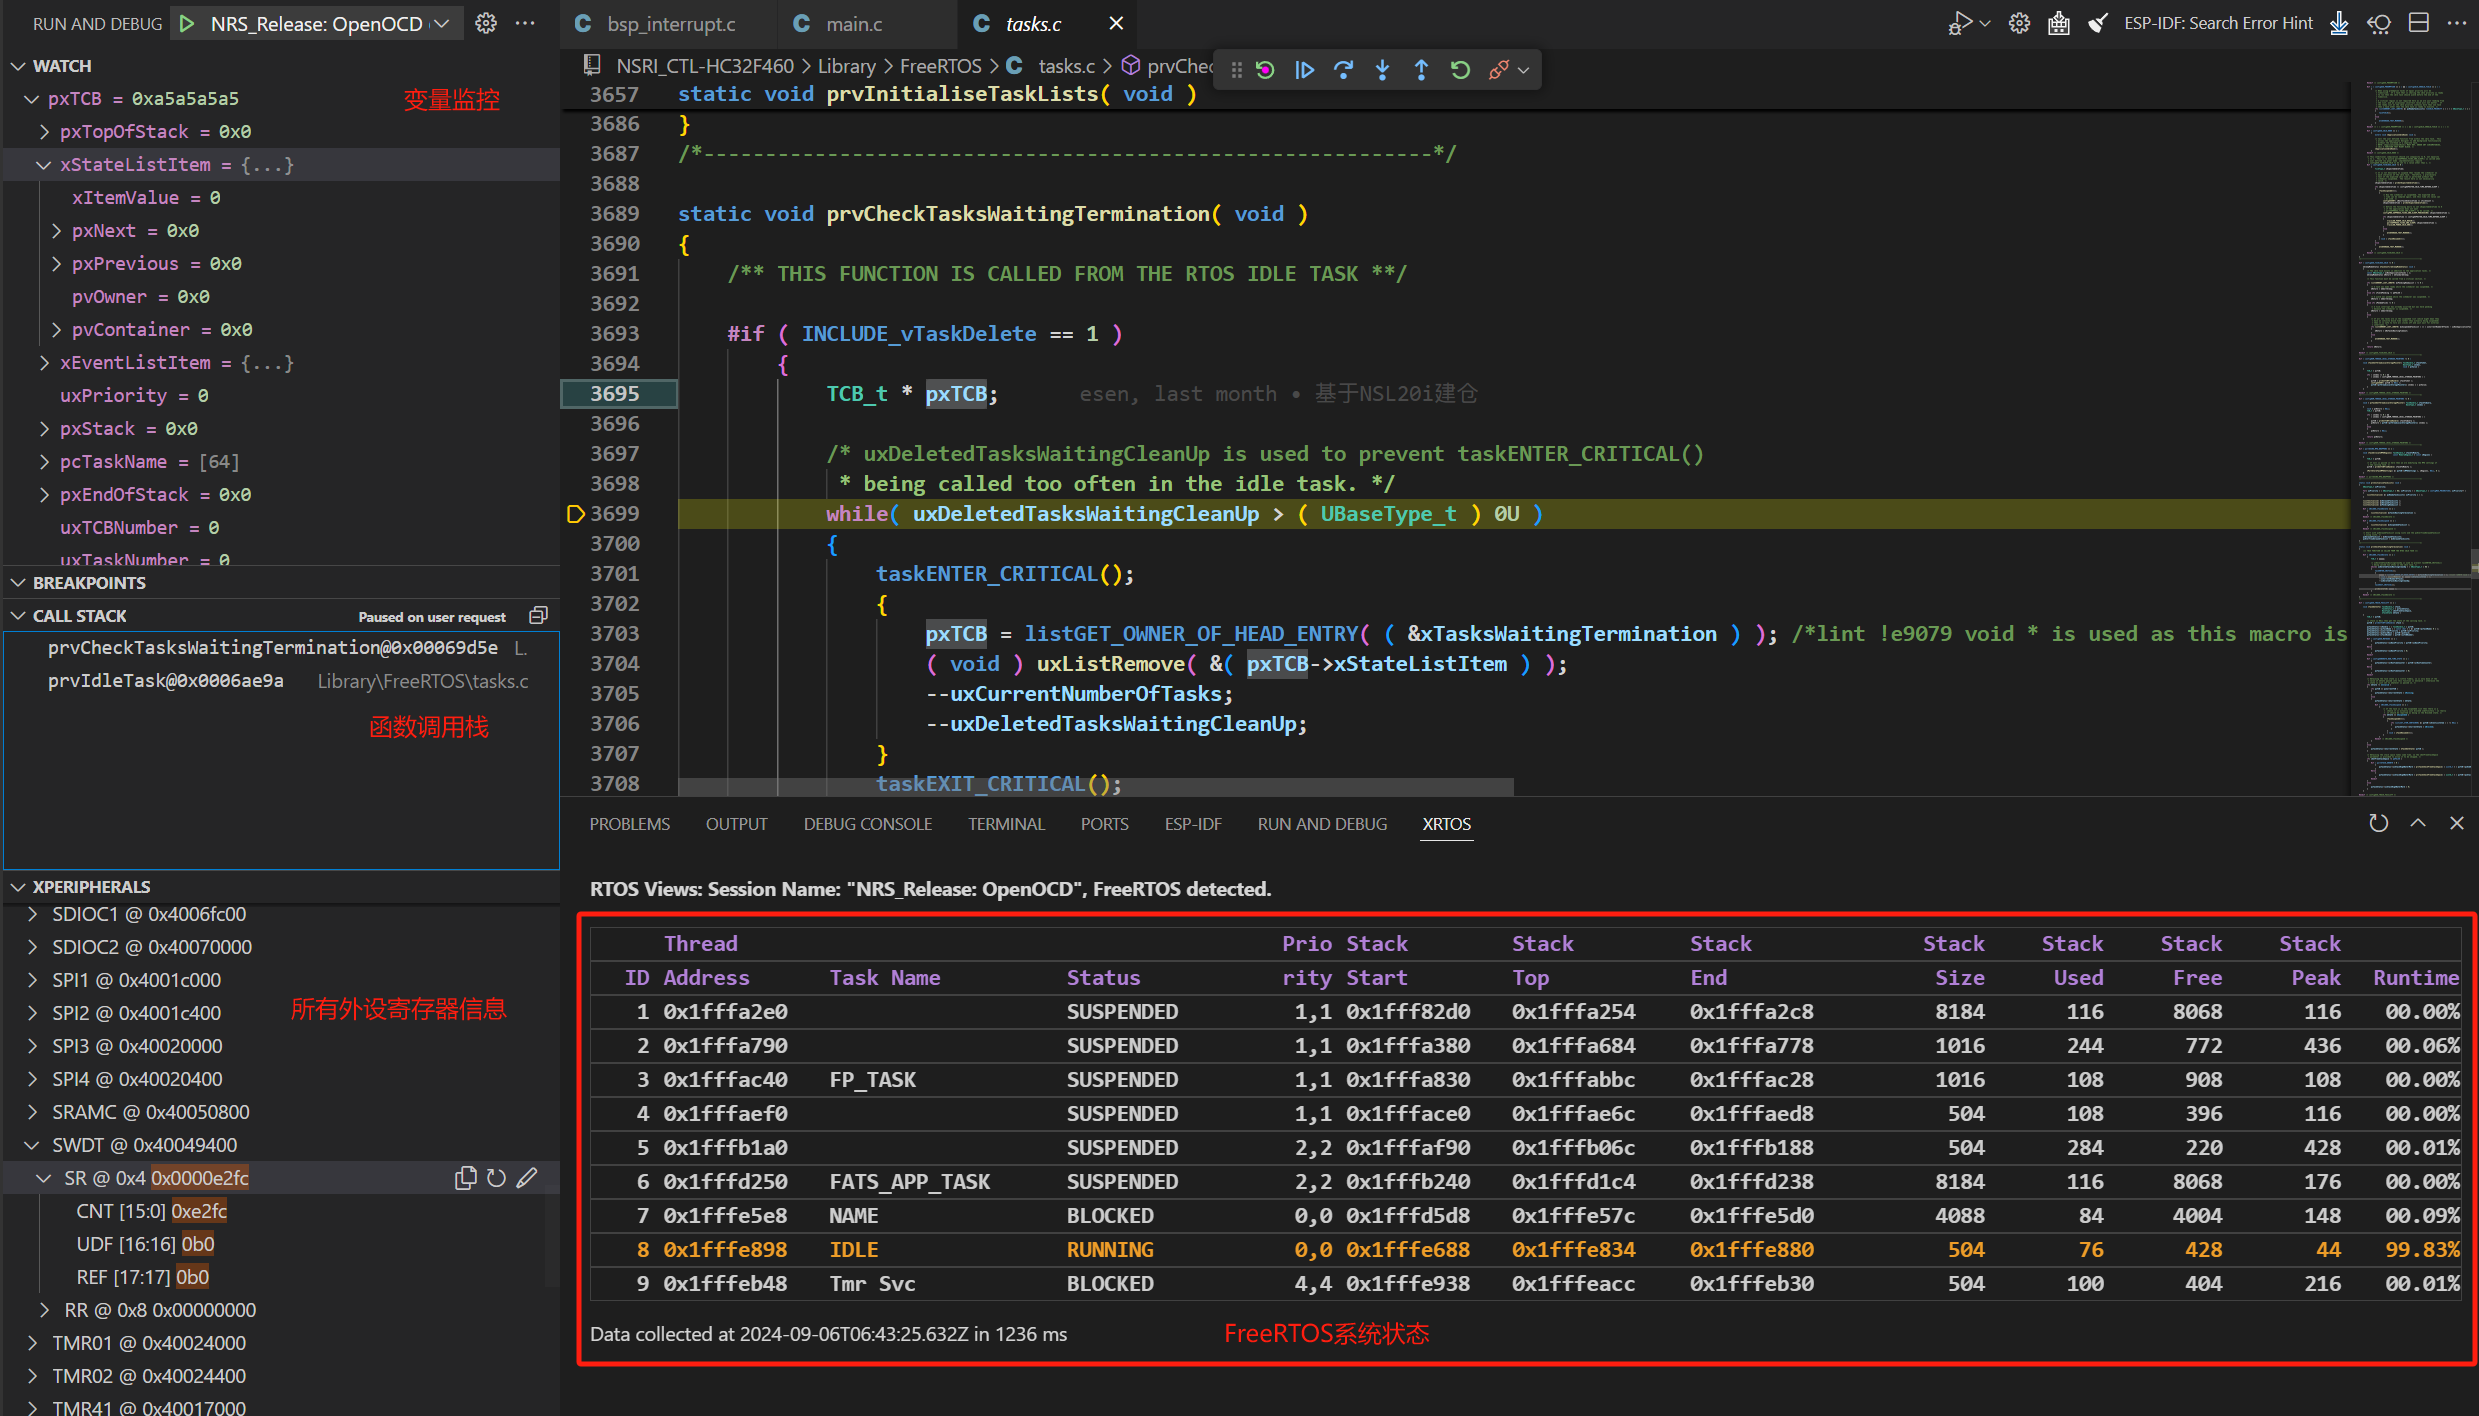The image size is (2479, 1416).
Task: Collapse all call stack entries icon
Action: [x=538, y=615]
